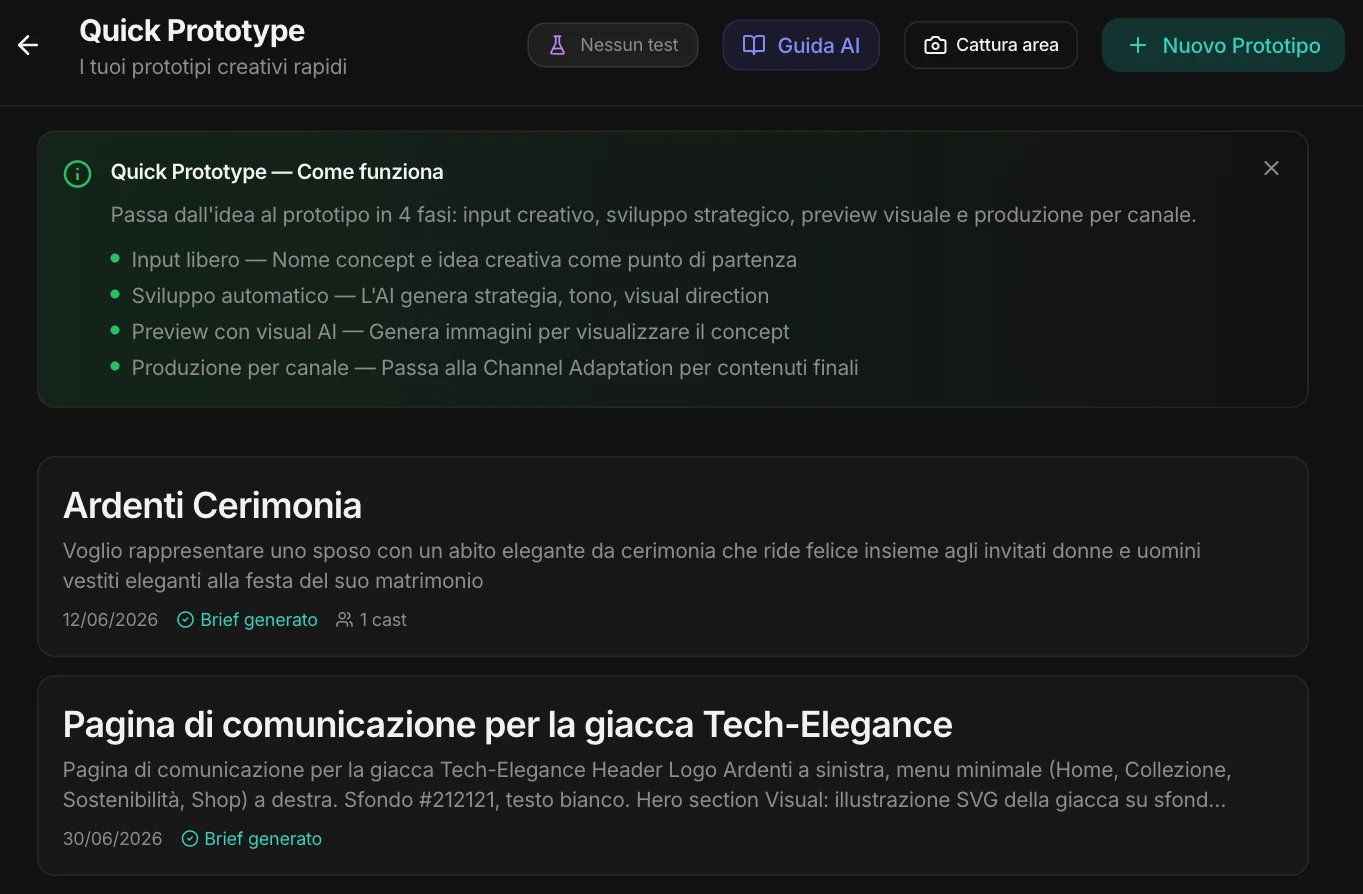The image size is (1363, 894).
Task: Click 'Brief generato' on Ardenti Cerimonia card
Action: 259,620
